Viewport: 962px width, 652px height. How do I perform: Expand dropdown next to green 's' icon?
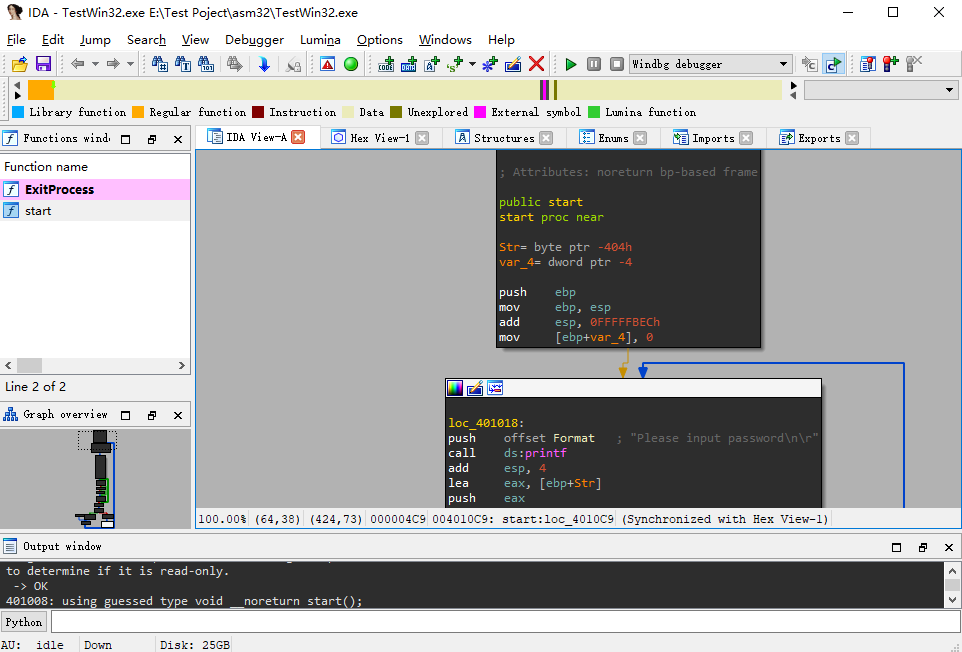point(472,64)
